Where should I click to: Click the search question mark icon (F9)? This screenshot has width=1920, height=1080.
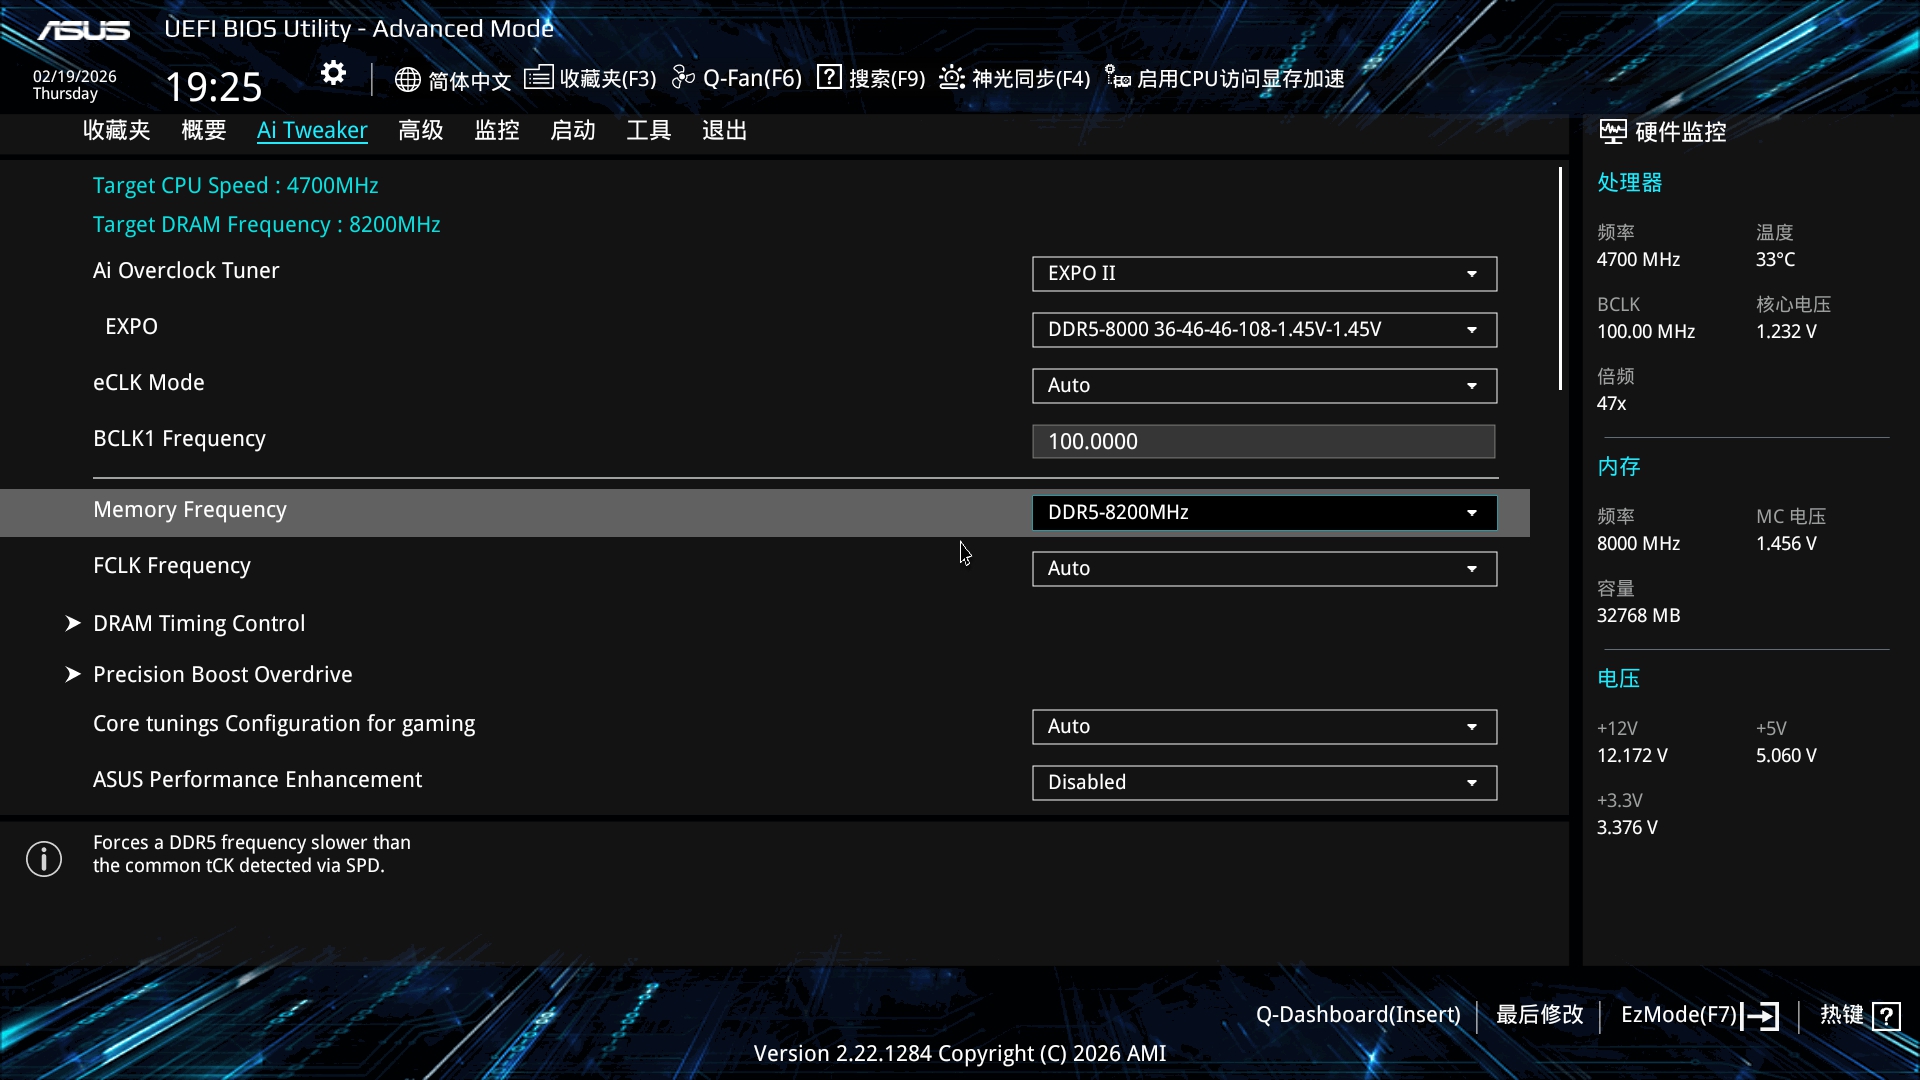pos(829,77)
